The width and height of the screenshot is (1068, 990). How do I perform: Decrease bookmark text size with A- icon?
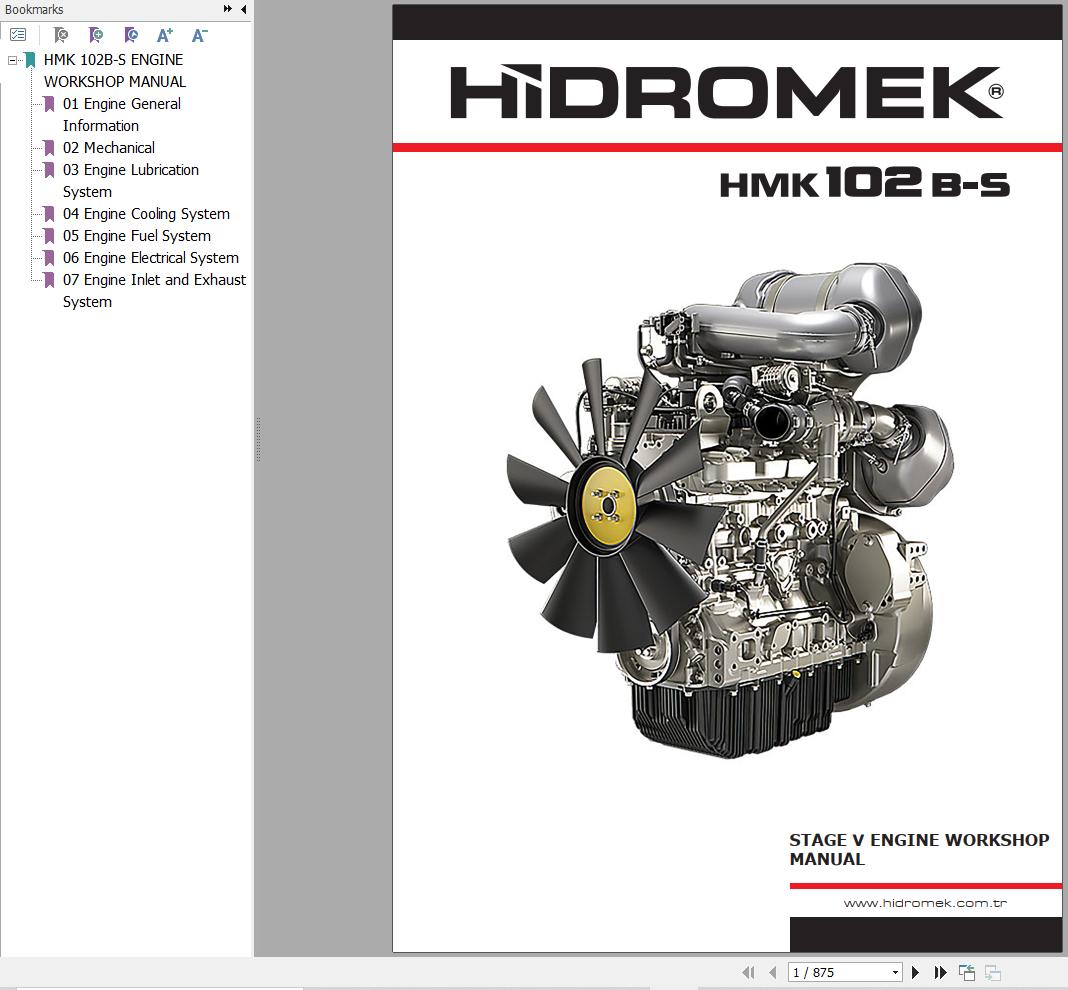click(x=199, y=35)
